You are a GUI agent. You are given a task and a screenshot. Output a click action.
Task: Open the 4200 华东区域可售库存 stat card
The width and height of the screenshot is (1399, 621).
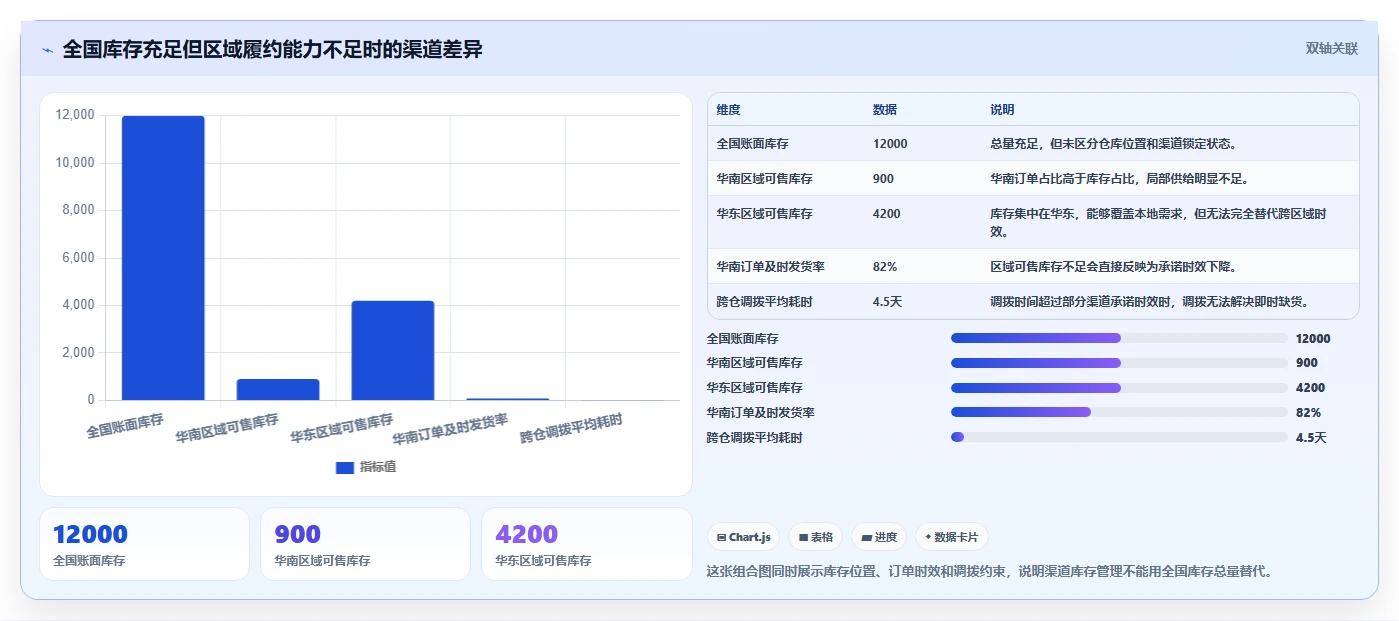[586, 544]
